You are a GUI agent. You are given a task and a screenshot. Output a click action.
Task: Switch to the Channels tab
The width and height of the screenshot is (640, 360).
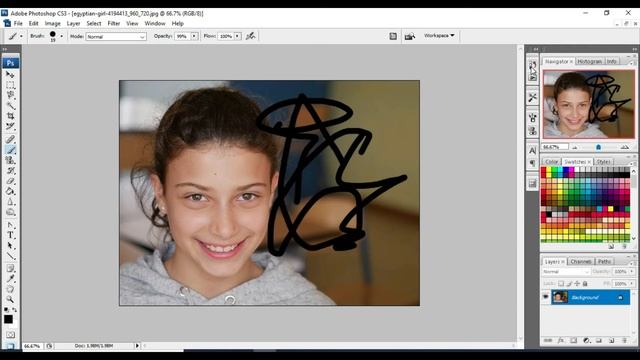[x=580, y=261]
